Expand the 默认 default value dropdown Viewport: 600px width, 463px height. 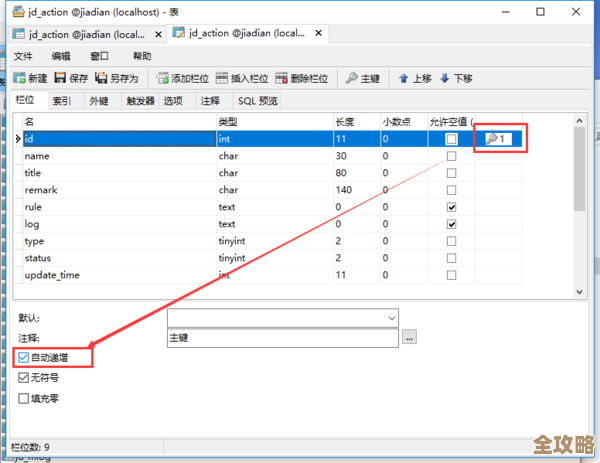pos(391,317)
